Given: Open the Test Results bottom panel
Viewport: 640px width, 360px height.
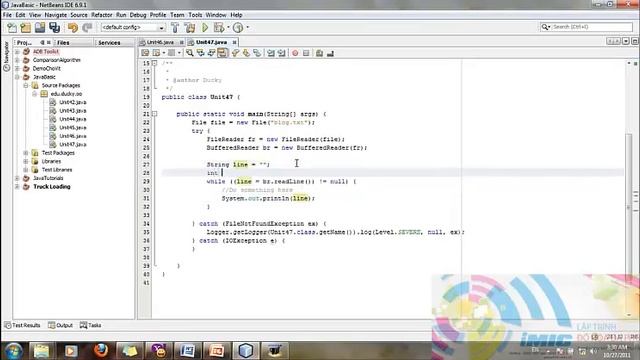Looking at the screenshot, I should tap(22, 325).
